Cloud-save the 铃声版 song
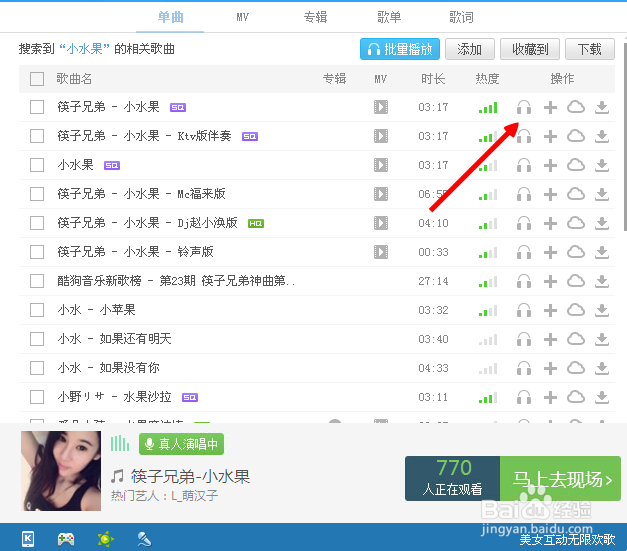627x551 pixels. click(576, 252)
